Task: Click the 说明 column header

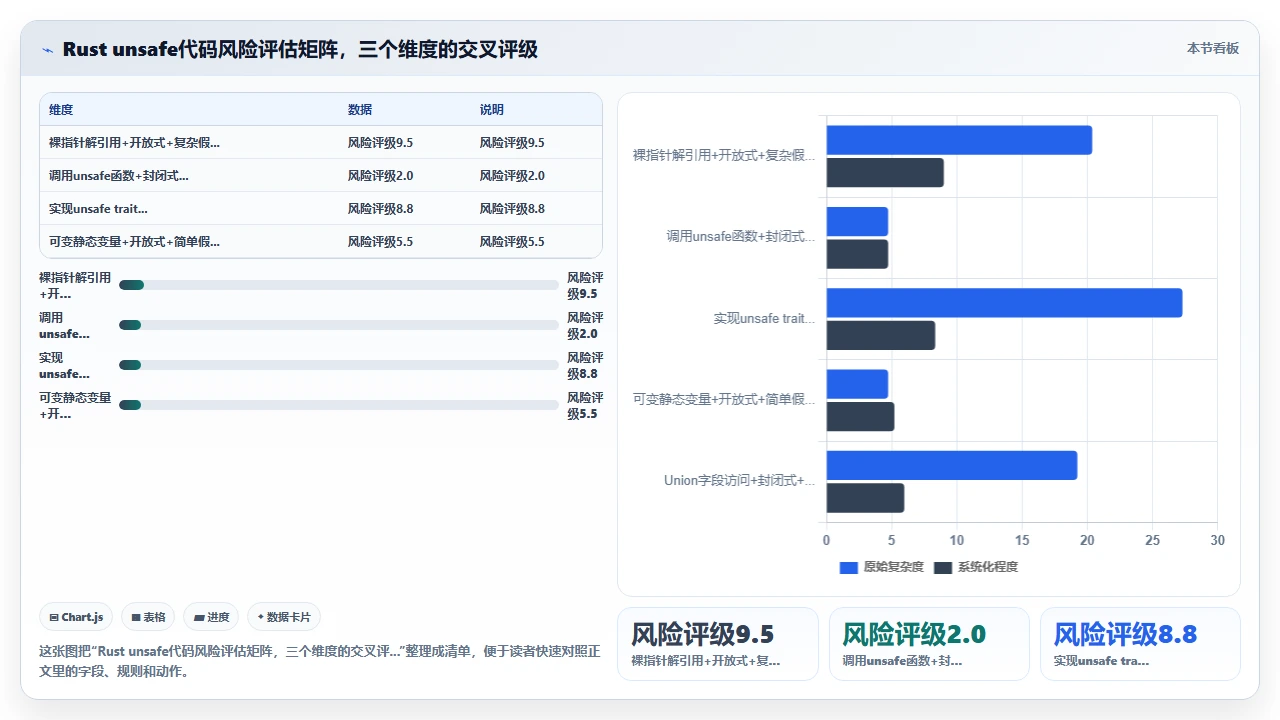Action: point(492,110)
